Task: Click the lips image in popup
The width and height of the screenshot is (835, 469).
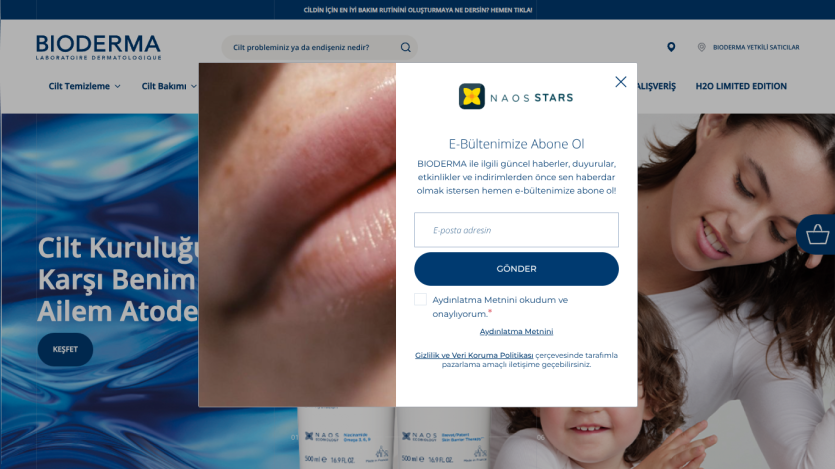Action: 297,235
